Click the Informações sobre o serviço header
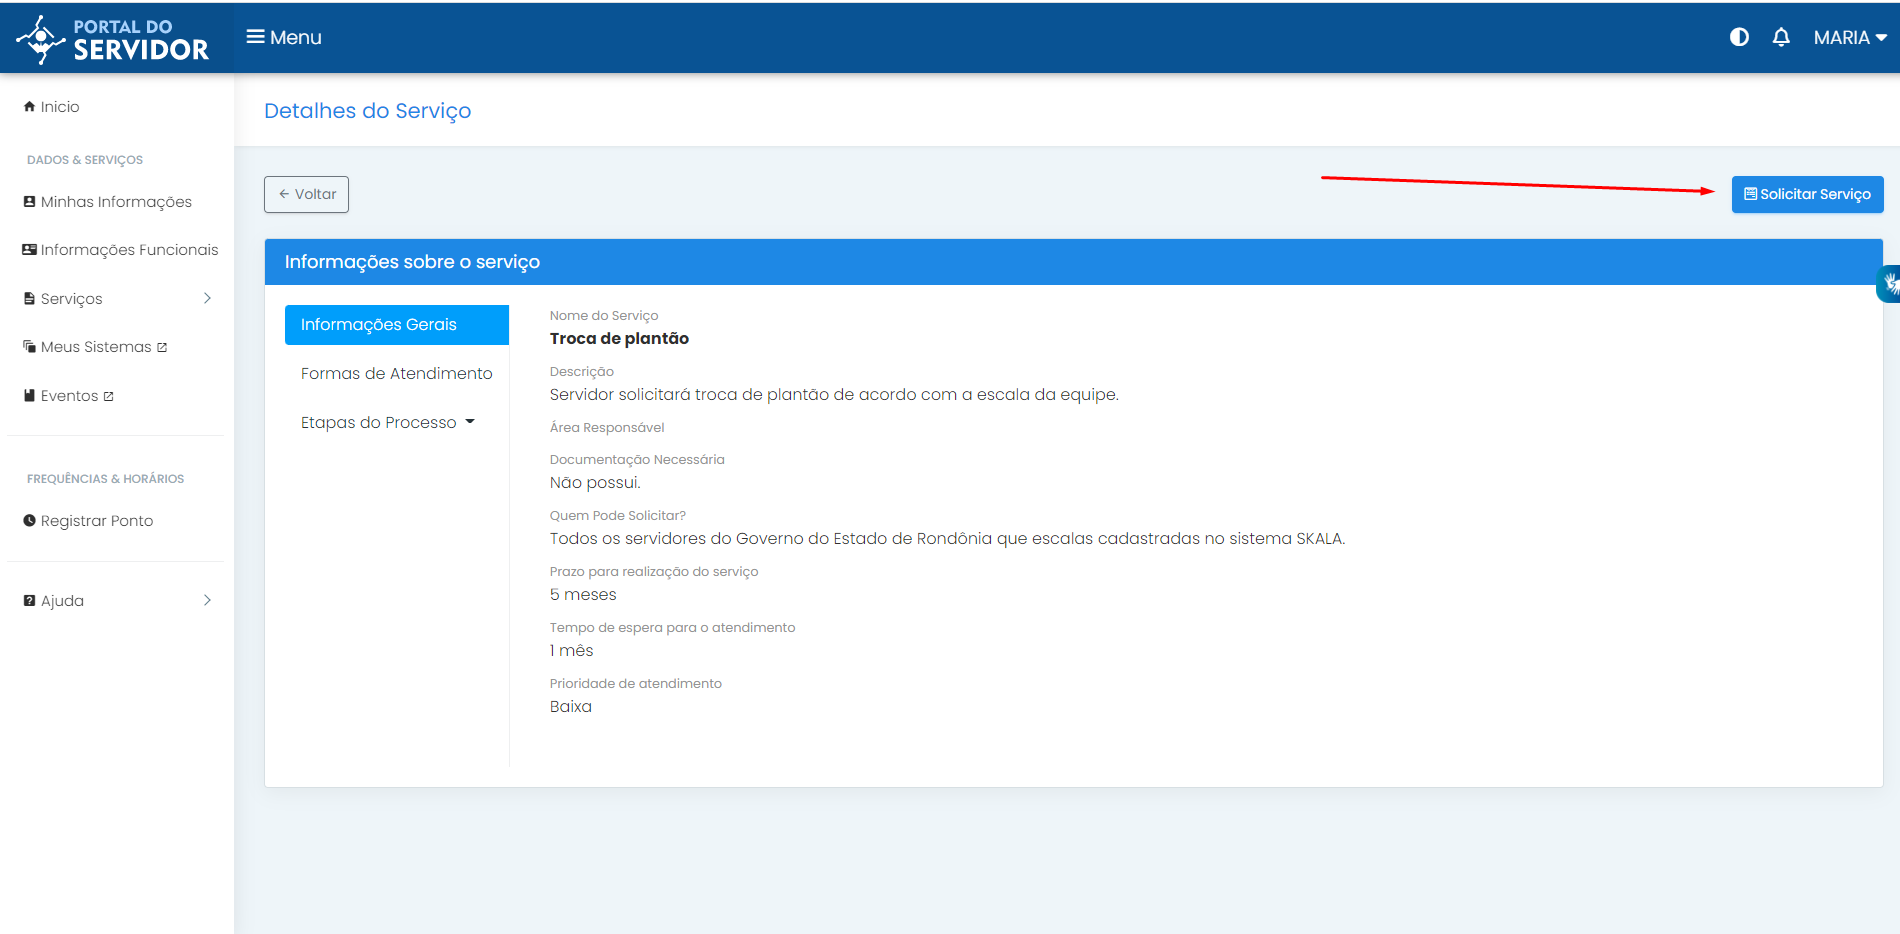This screenshot has height=934, width=1900. [x=1073, y=262]
